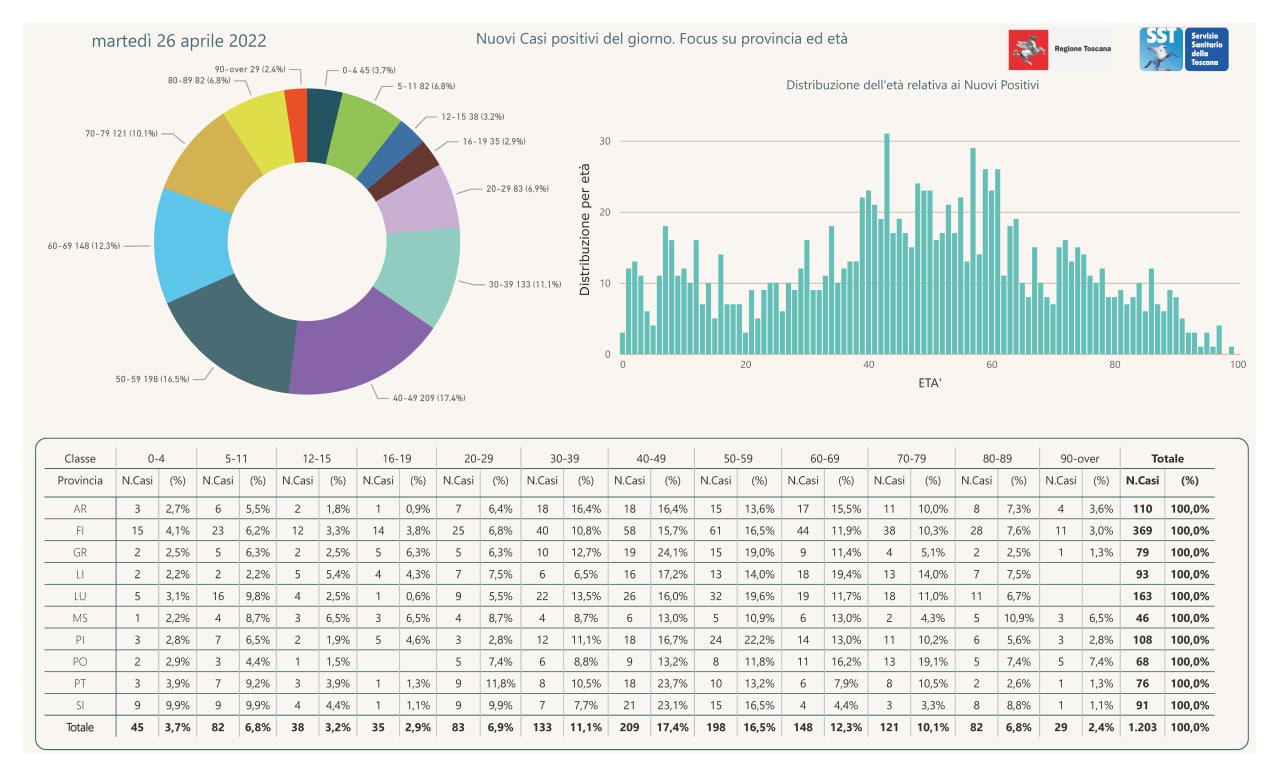
Task: Click the 'ETA'' x-axis label
Action: point(929,382)
